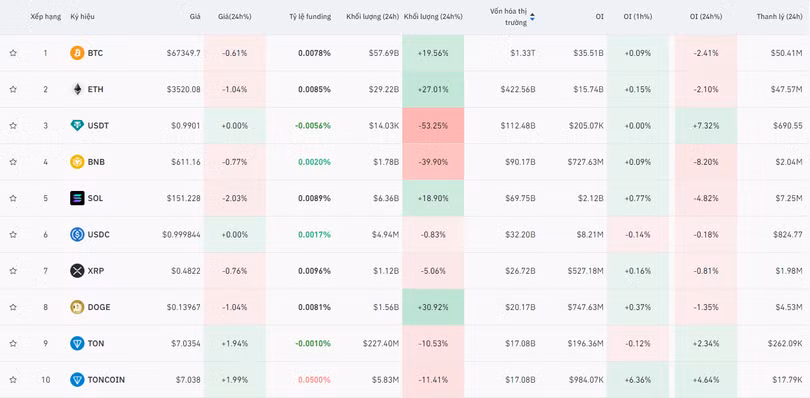Screen dimensions: 810x398
Task: Click the -8.20% OI 24h cell
Action: coord(706,162)
